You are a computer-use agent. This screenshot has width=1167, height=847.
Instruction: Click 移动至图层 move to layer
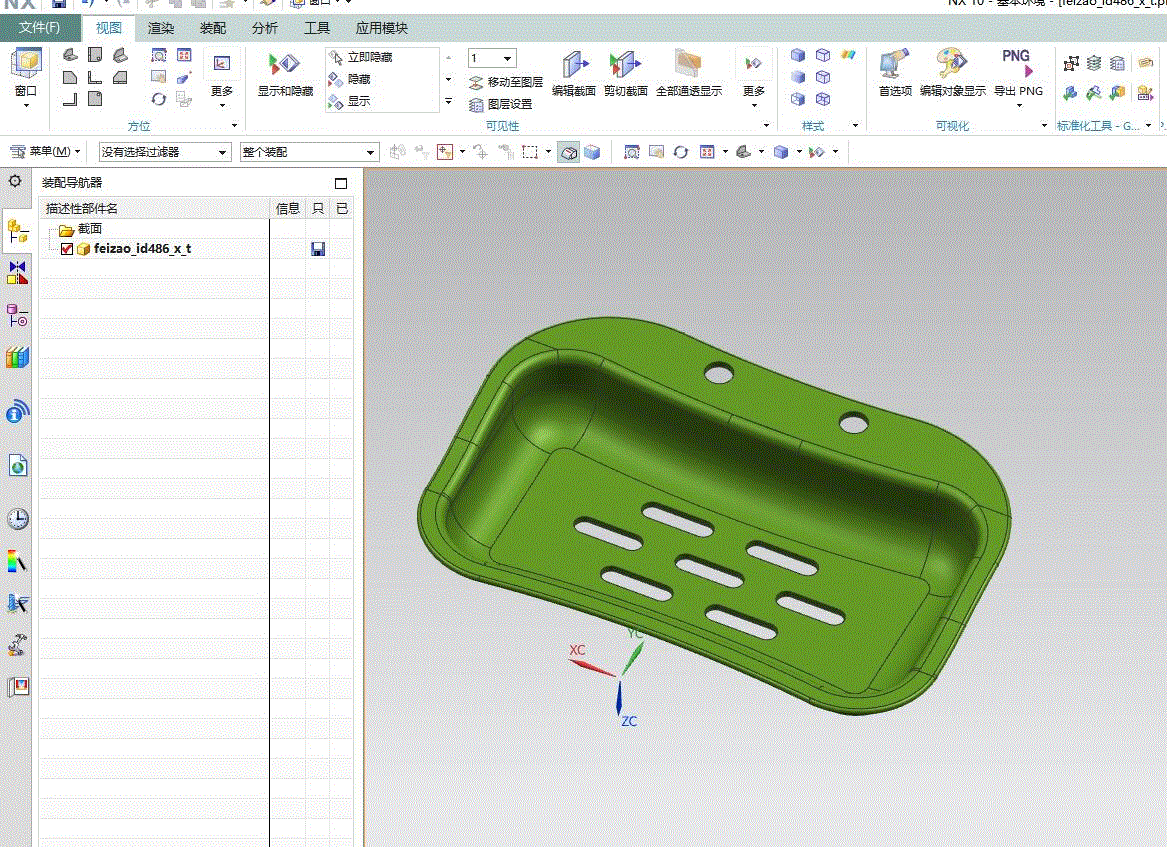(x=506, y=83)
